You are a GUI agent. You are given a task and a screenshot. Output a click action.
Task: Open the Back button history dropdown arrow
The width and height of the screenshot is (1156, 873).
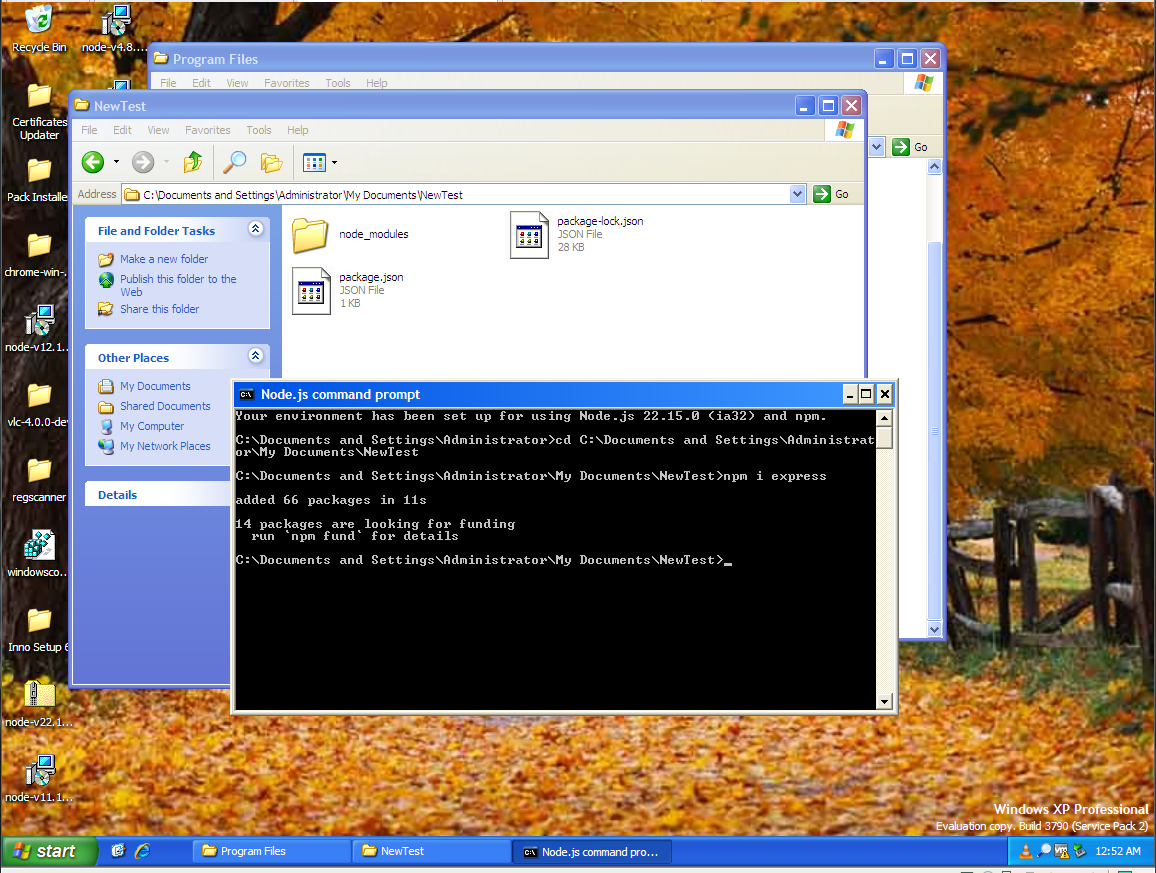click(x=116, y=162)
